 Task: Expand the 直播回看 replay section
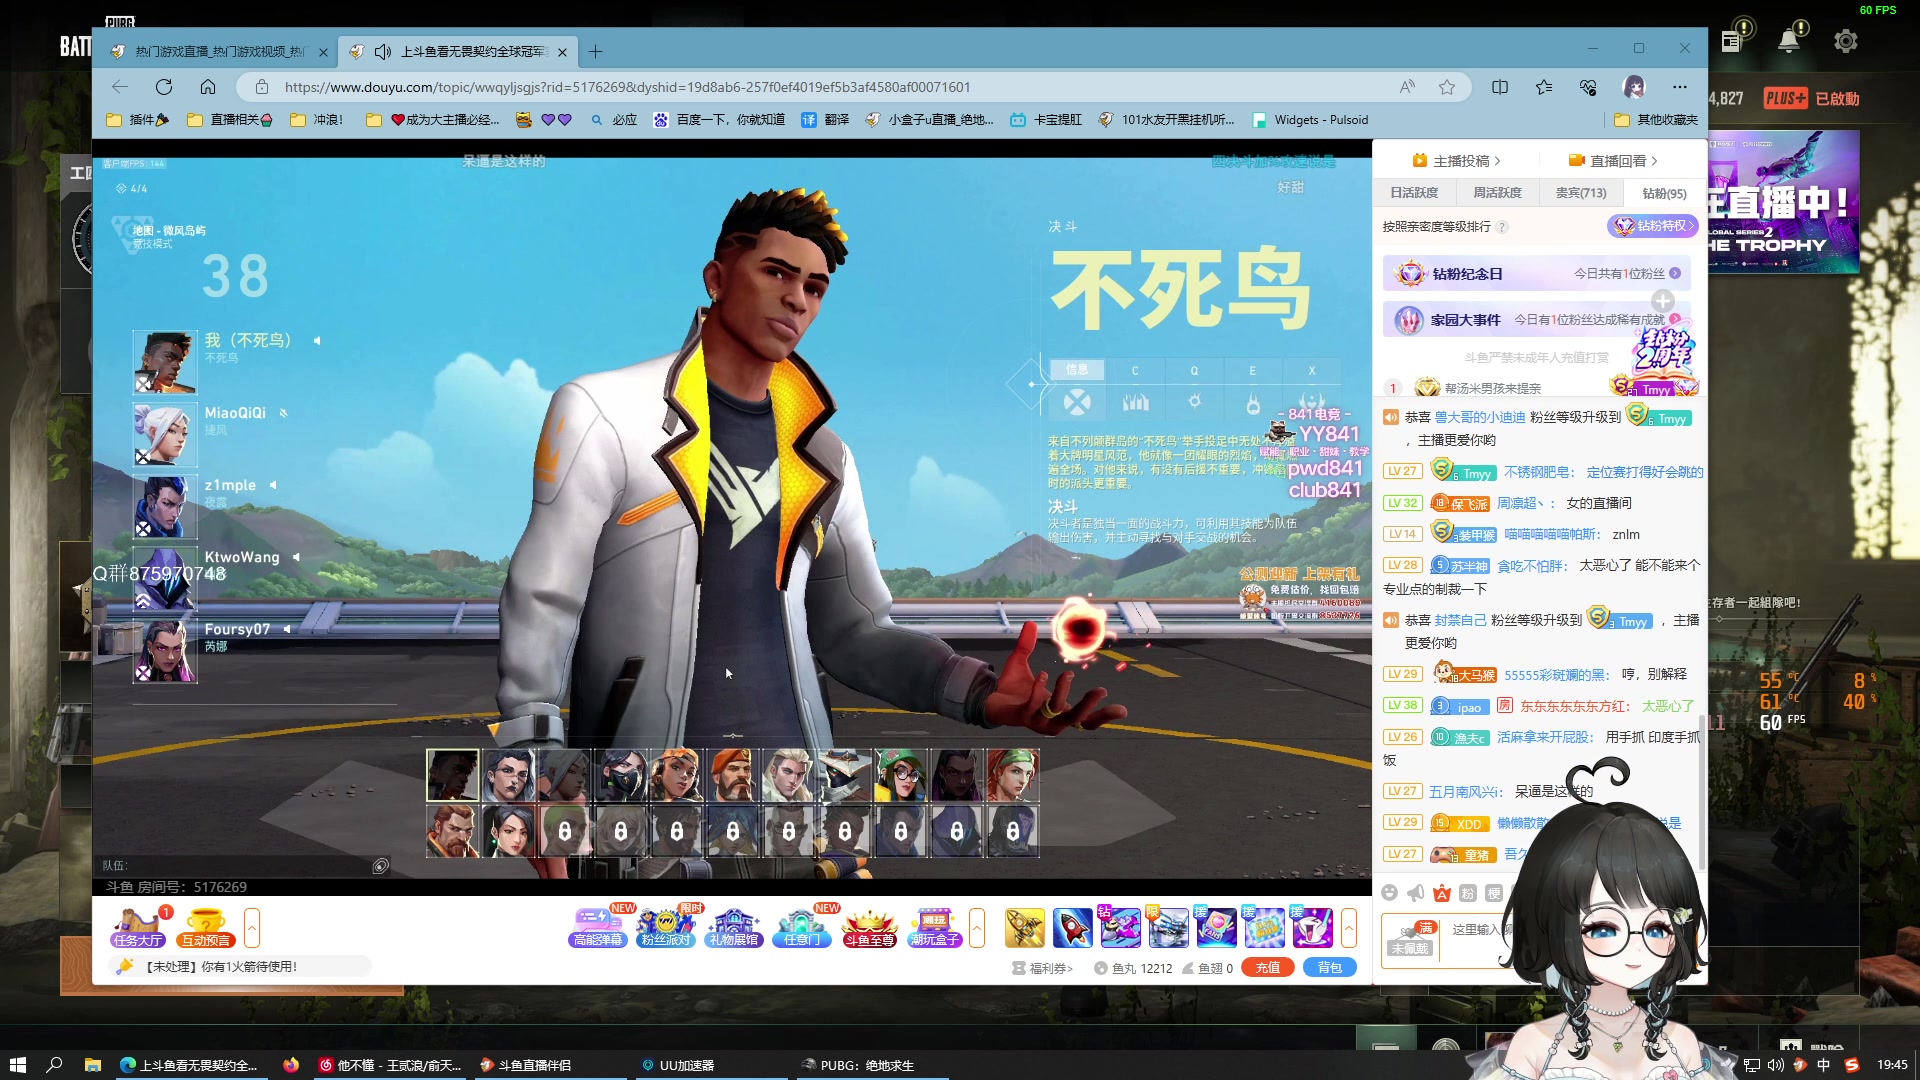pos(1612,160)
